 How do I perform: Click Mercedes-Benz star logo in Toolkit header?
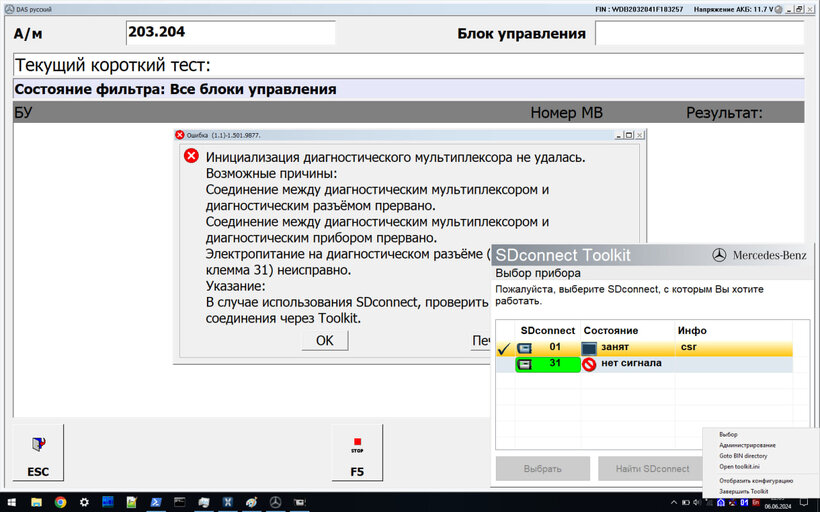coord(719,255)
